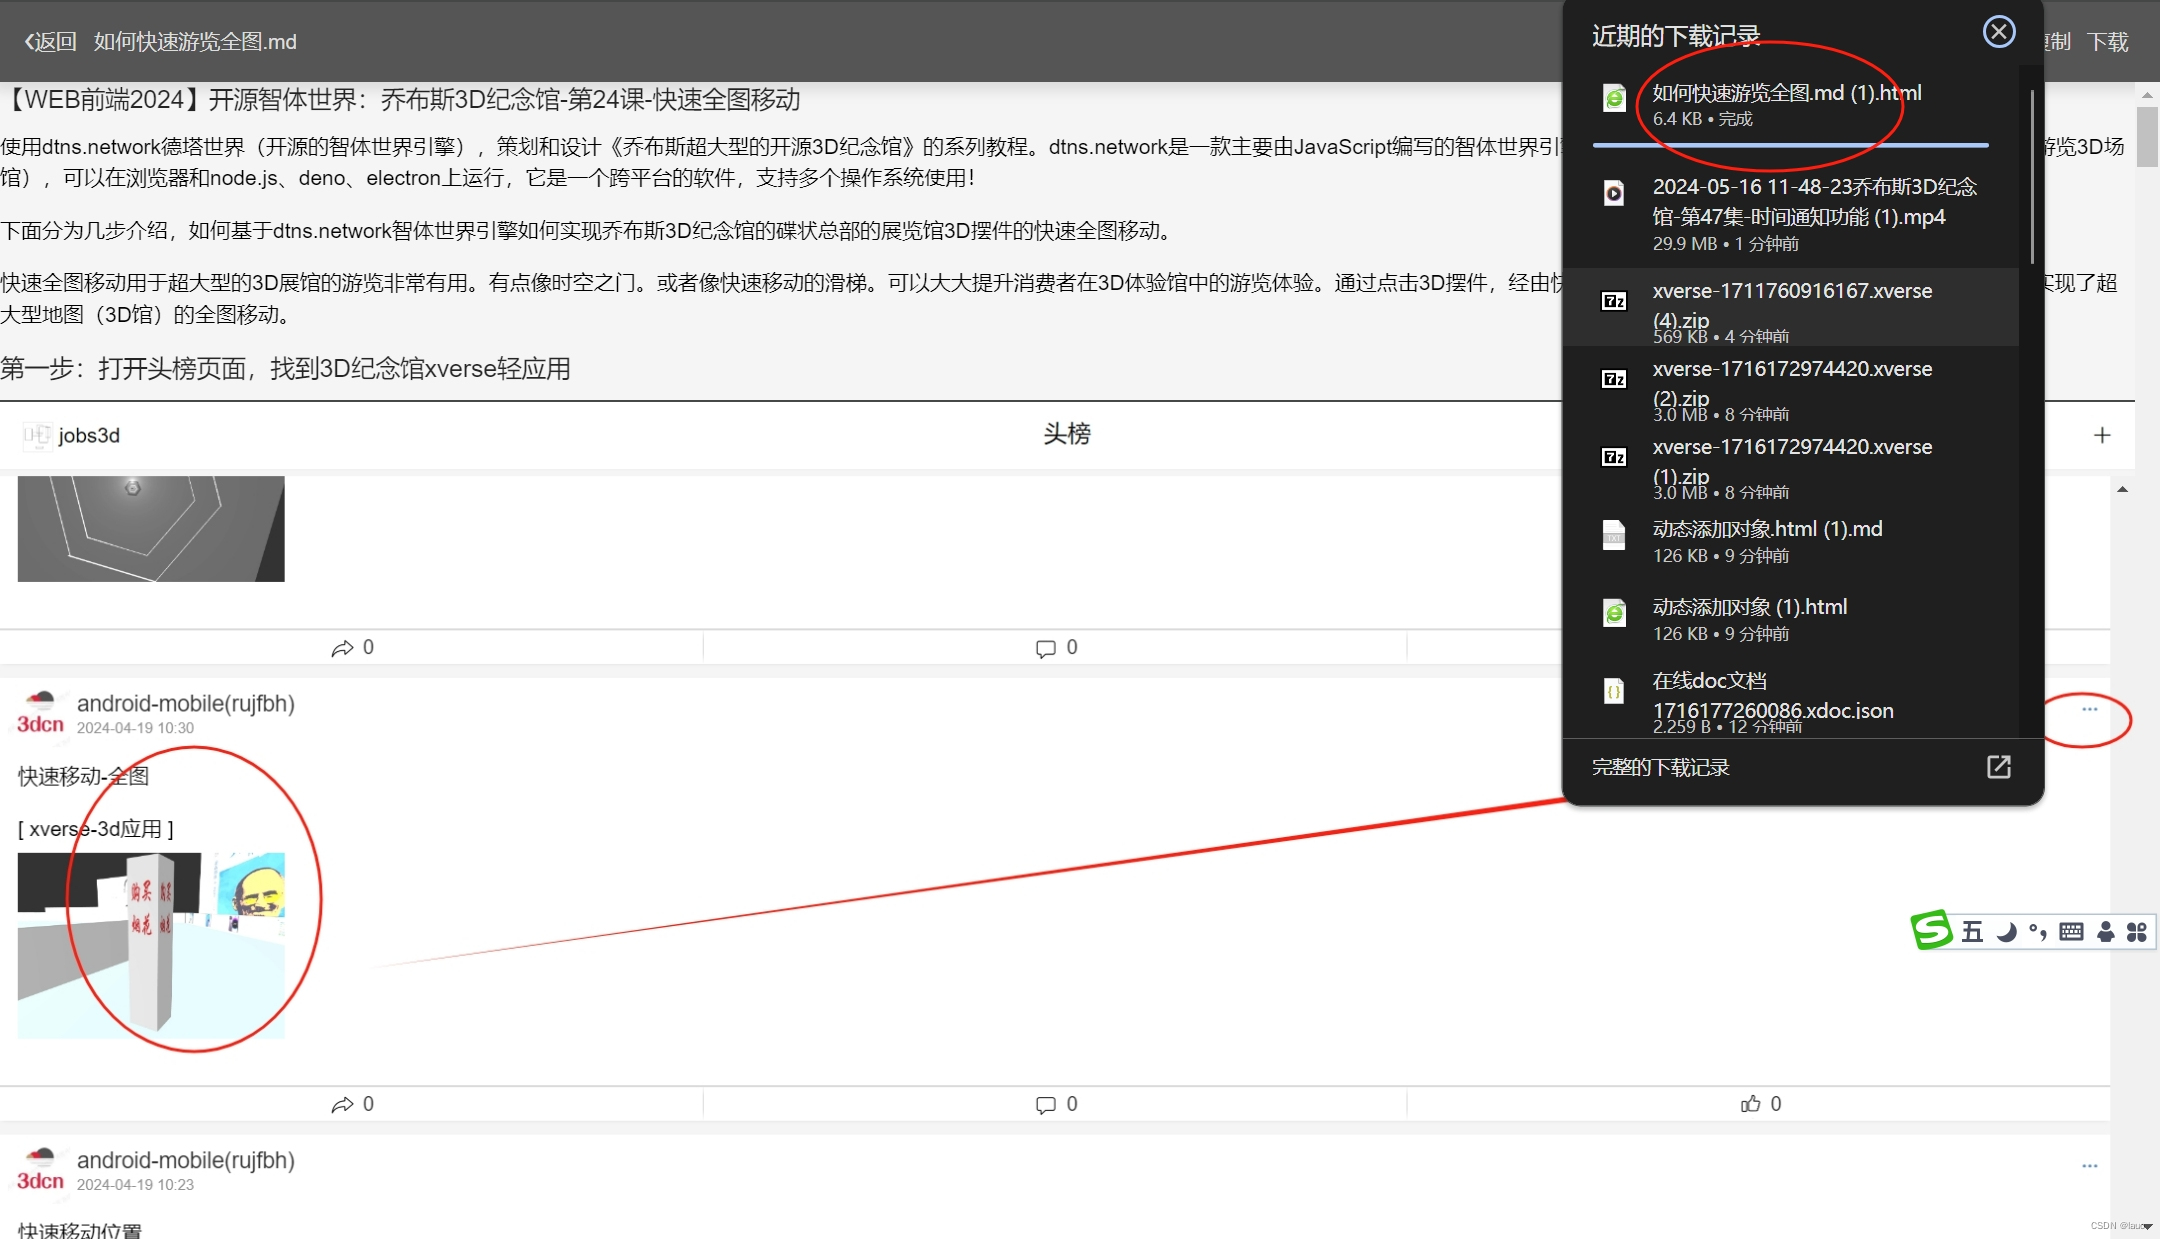
Task: Click the feed scroll-up arrow
Action: (2122, 490)
